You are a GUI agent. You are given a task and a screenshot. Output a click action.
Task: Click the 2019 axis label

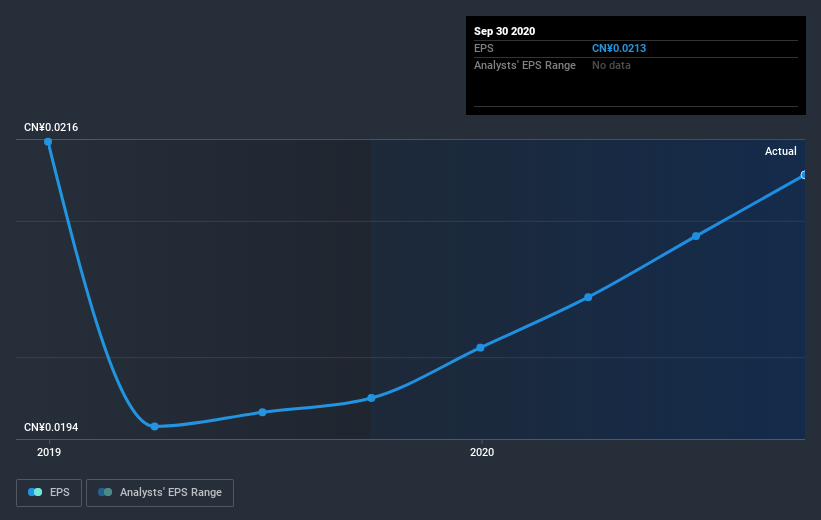coord(49,452)
